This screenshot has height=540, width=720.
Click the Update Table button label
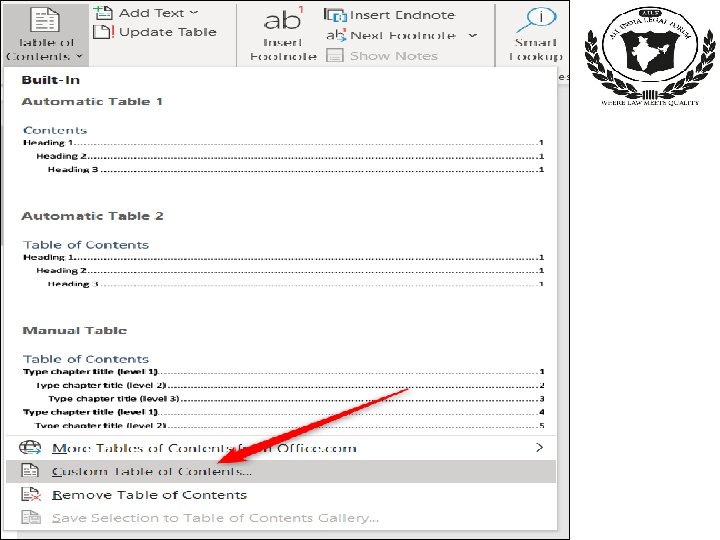168,32
